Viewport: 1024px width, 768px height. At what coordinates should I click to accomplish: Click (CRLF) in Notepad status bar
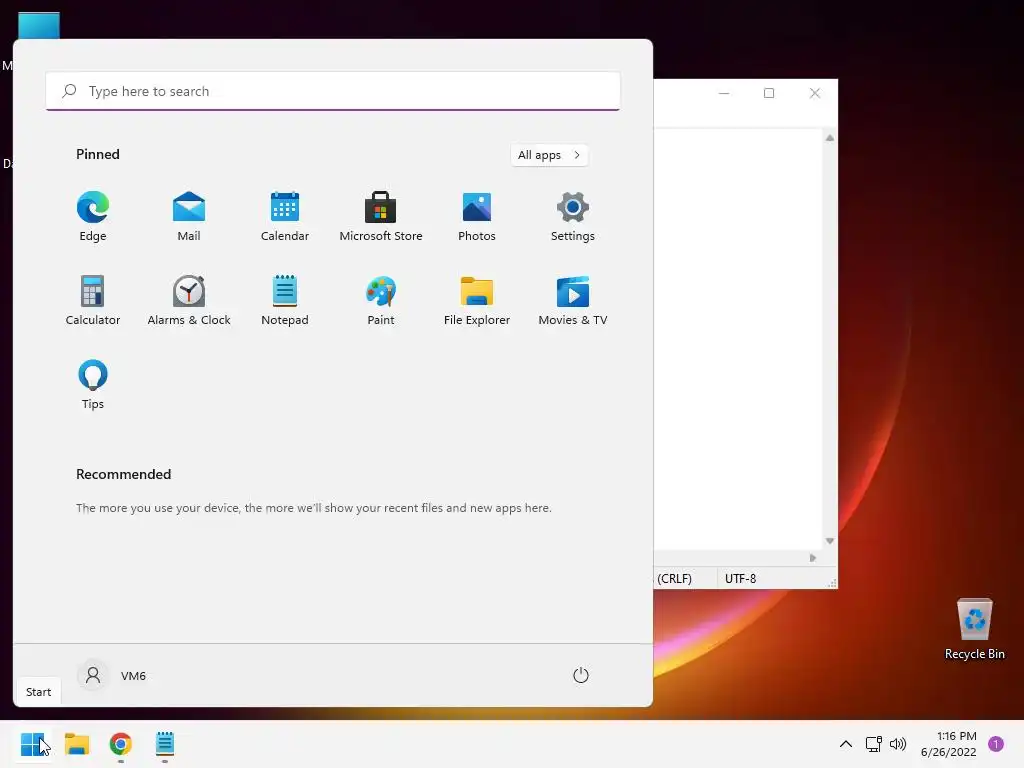click(675, 579)
